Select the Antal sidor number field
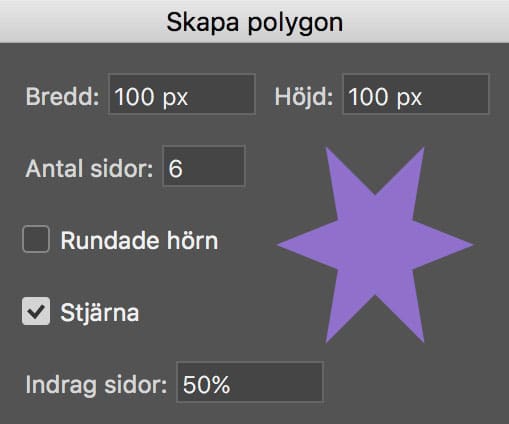This screenshot has width=509, height=424. click(204, 166)
